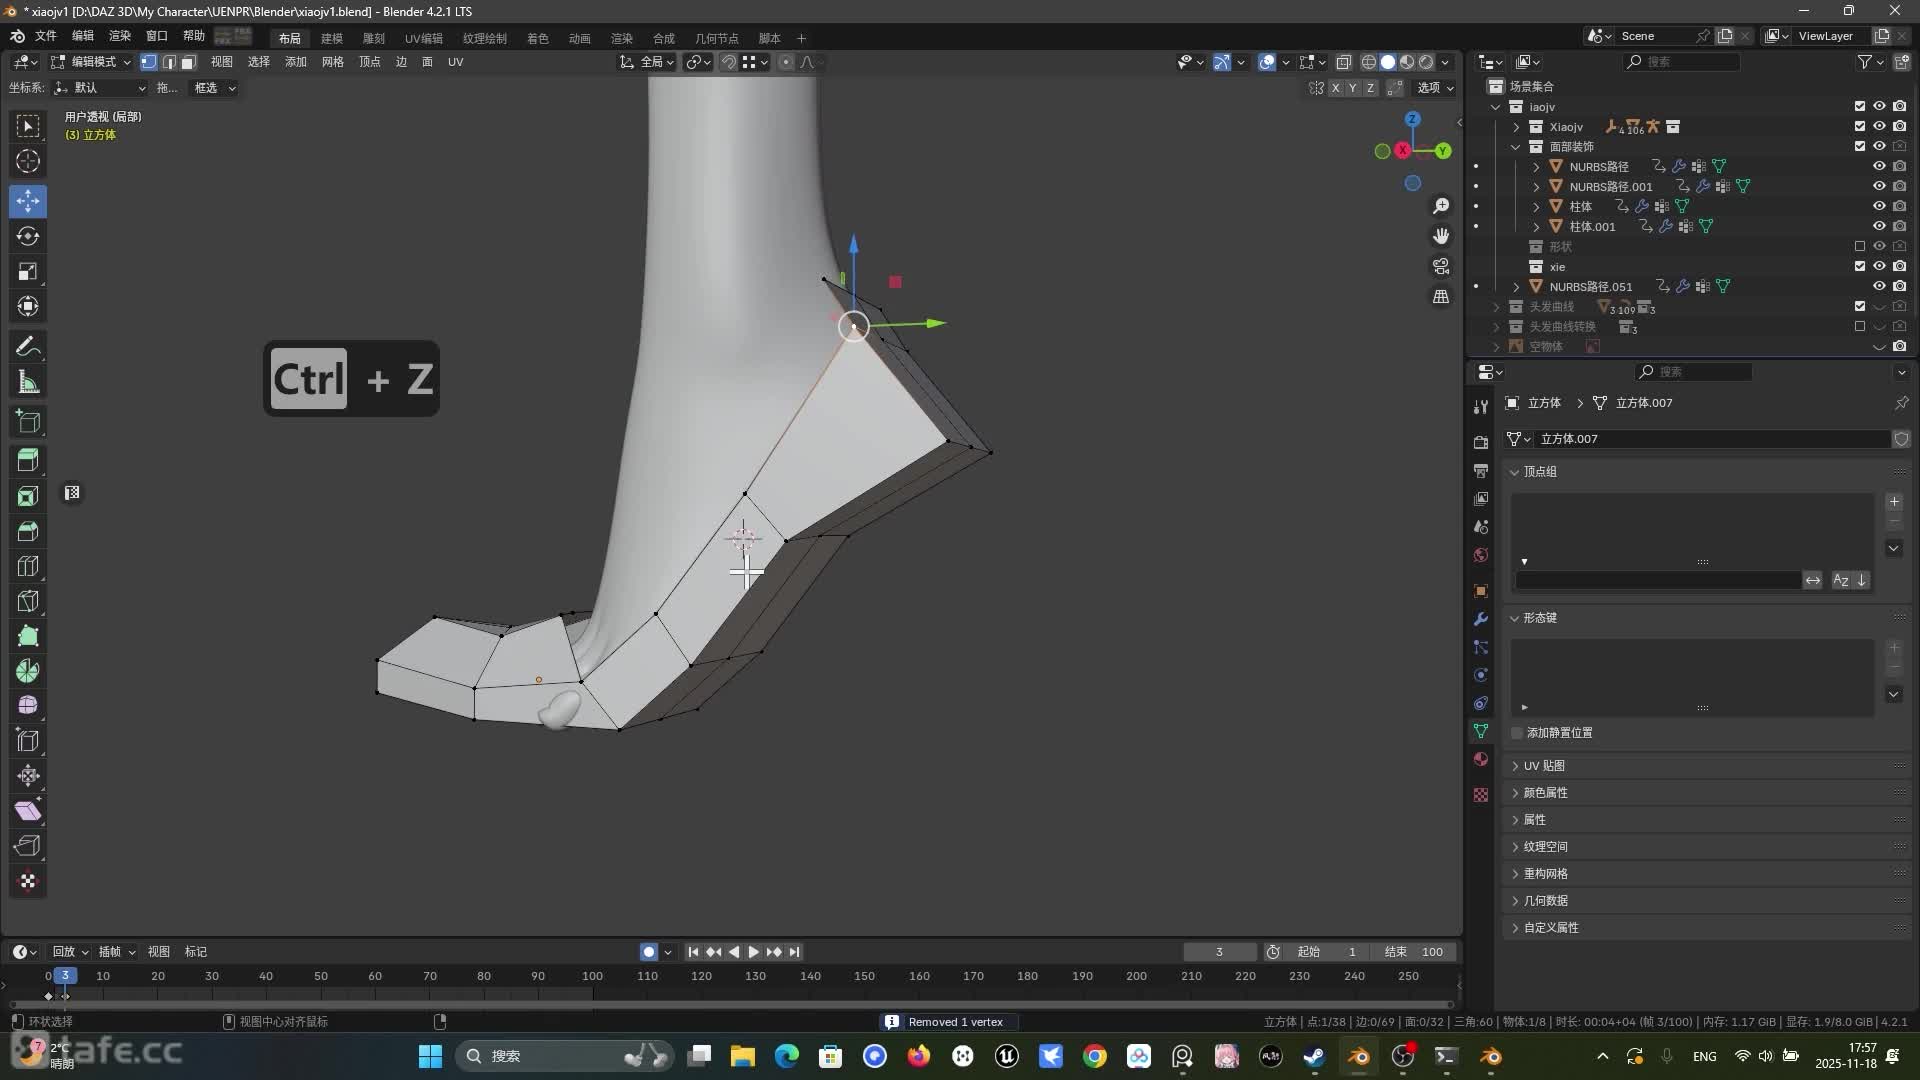Viewport: 1920px width, 1080px height.
Task: Activate the Annotate pencil tool
Action: point(28,347)
